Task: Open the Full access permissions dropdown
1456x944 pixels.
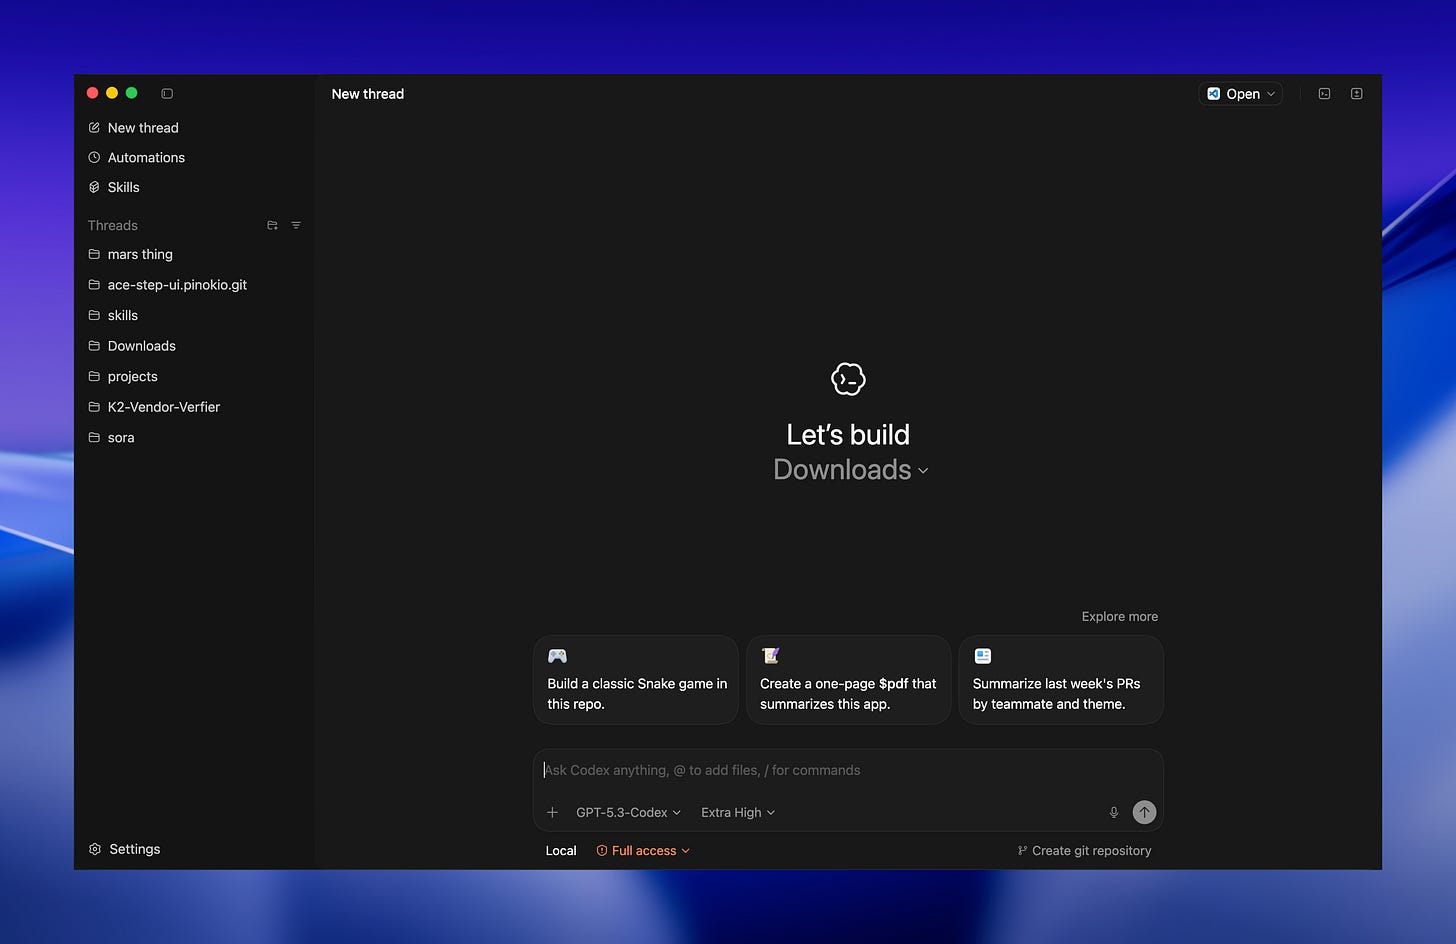Action: point(643,851)
